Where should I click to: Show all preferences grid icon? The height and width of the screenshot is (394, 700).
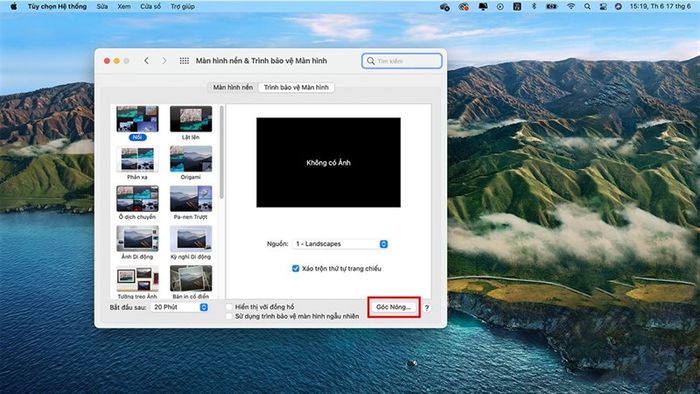184,61
